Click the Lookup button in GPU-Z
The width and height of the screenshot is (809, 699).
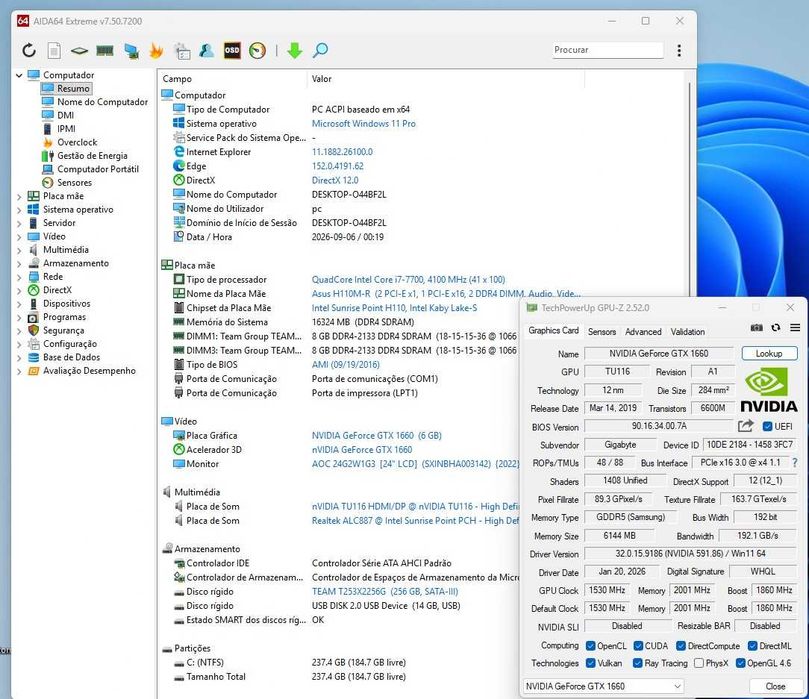(x=769, y=353)
